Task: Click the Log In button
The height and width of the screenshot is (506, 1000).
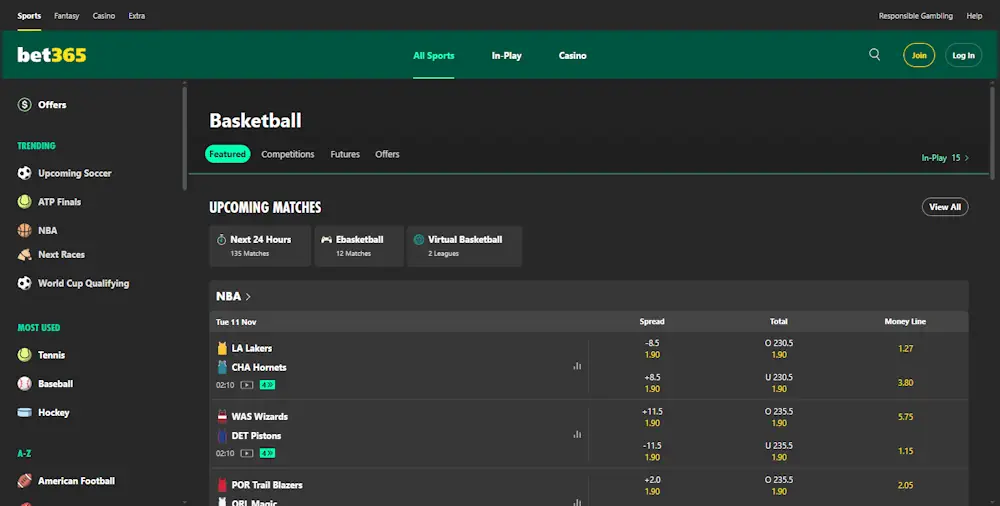Action: tap(964, 56)
